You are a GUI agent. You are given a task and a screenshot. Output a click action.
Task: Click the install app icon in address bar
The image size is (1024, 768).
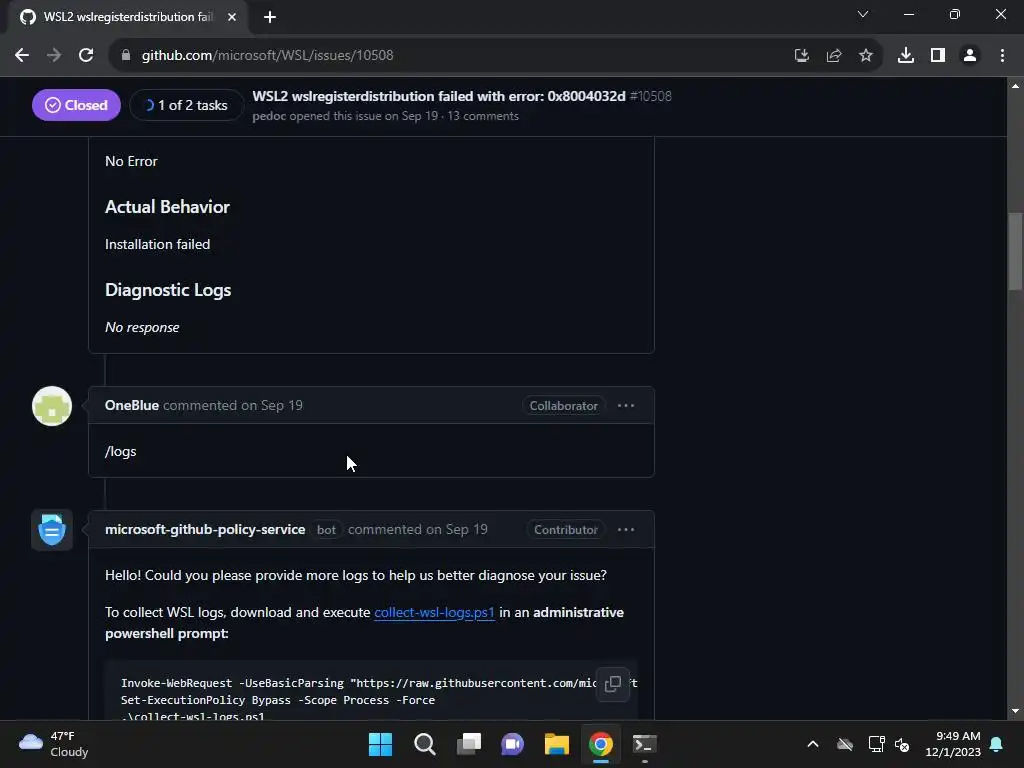tap(802, 56)
